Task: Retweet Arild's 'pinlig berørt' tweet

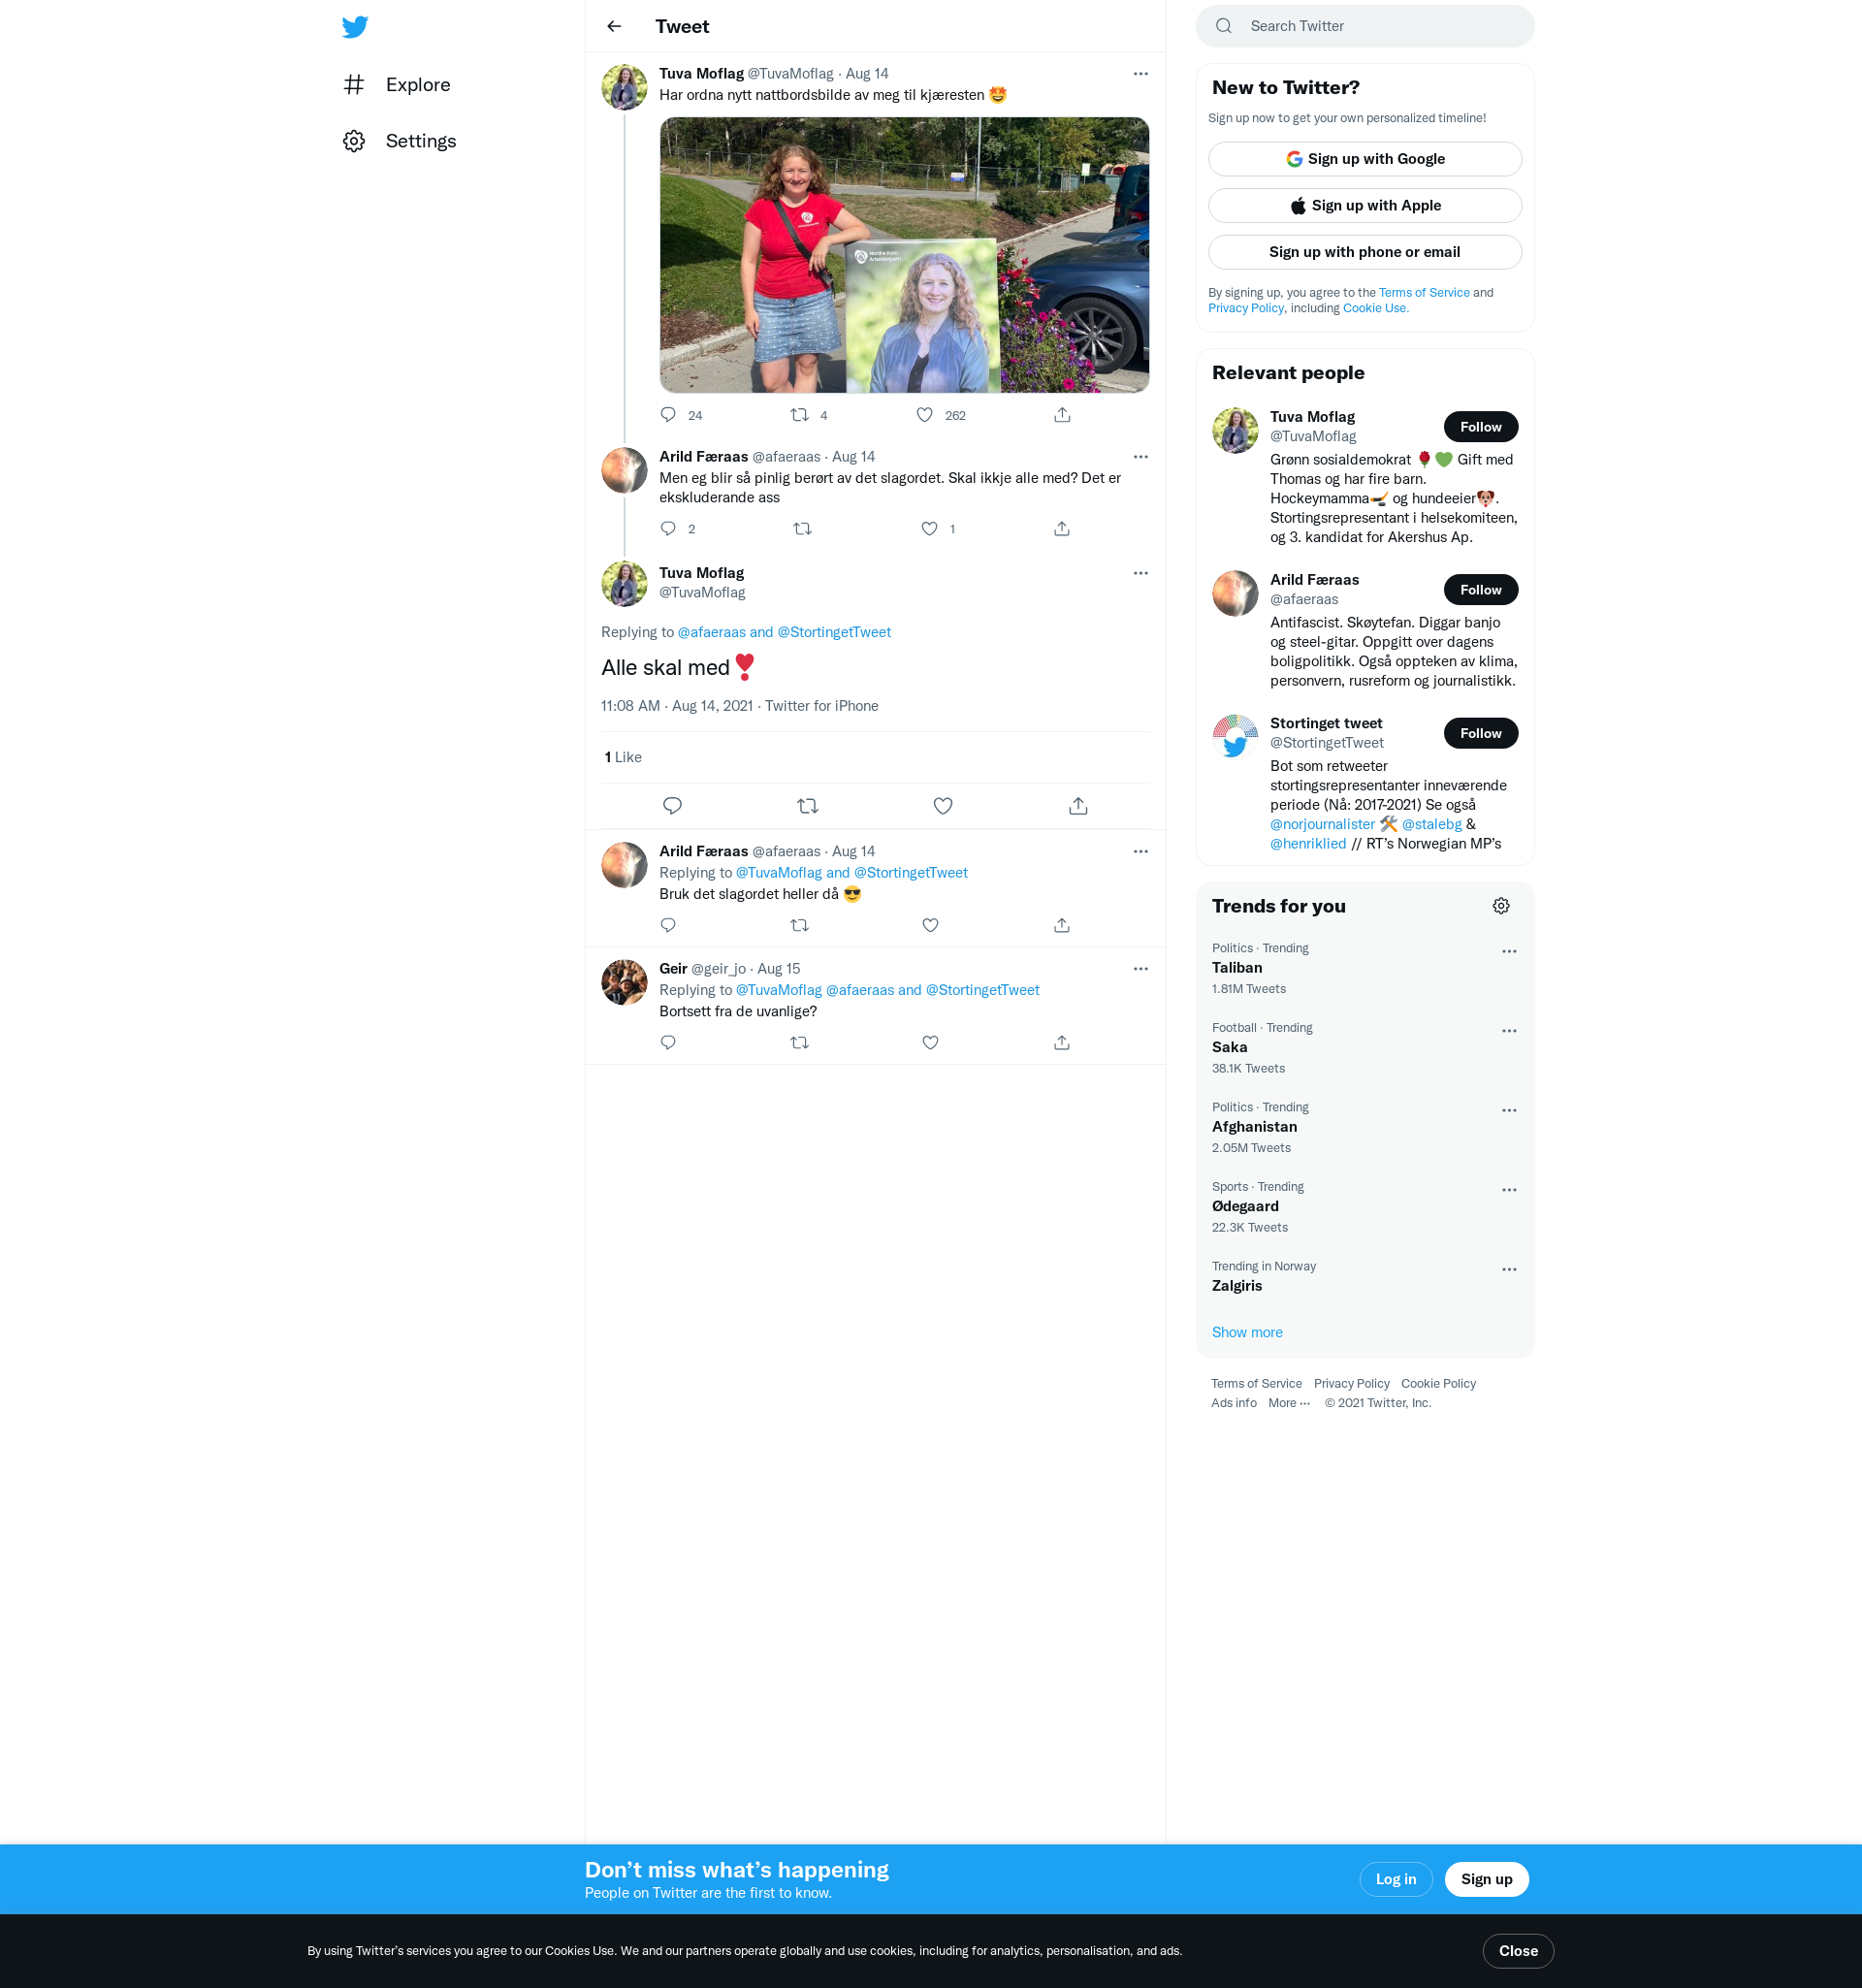Action: point(802,529)
